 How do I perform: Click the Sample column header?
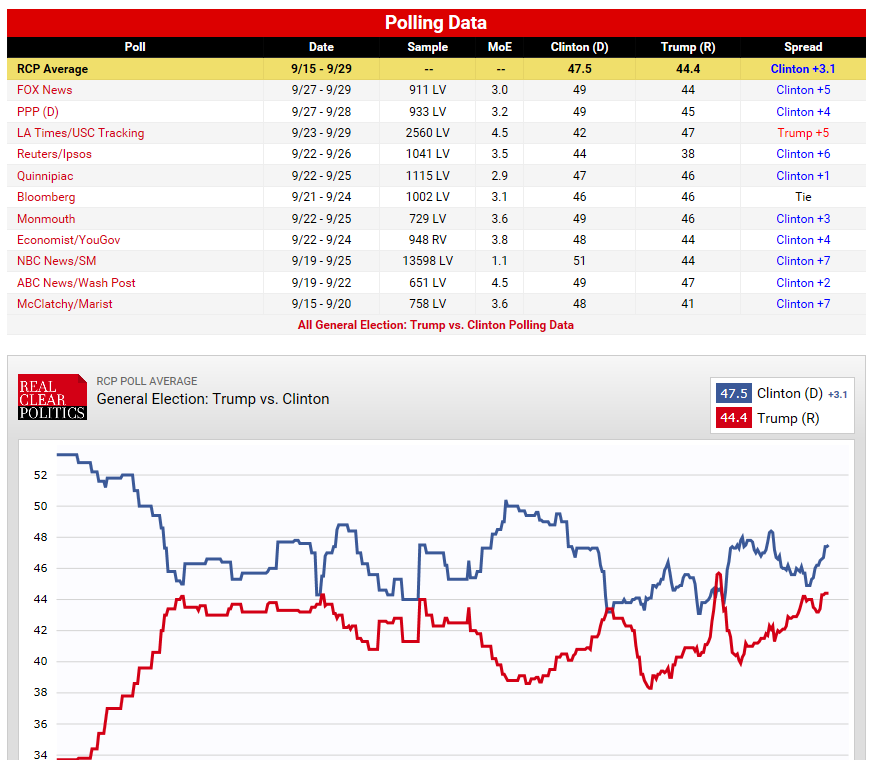pos(427,47)
